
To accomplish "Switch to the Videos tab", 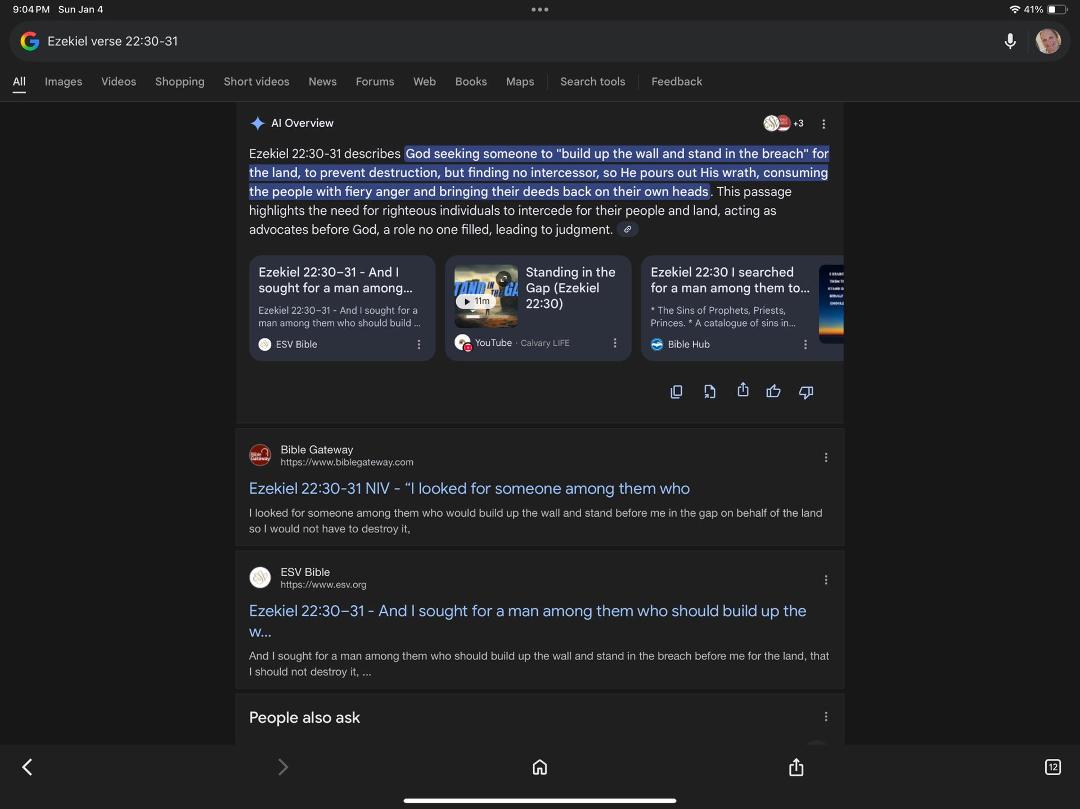I will pos(118,81).
